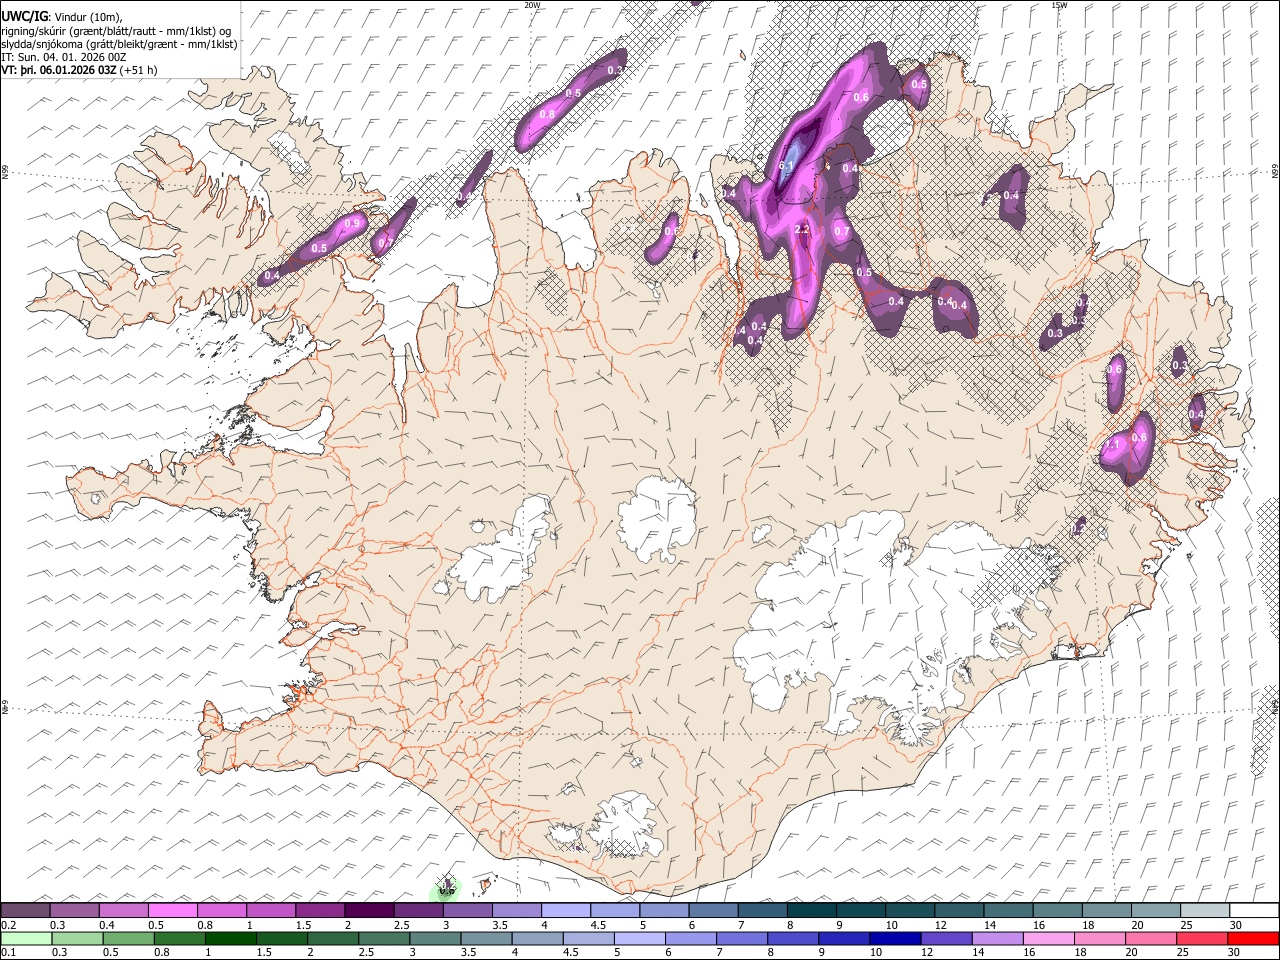The width and height of the screenshot is (1280, 960).
Task: Click the light gray 25 swatch in upper legend
Action: (x=1205, y=910)
